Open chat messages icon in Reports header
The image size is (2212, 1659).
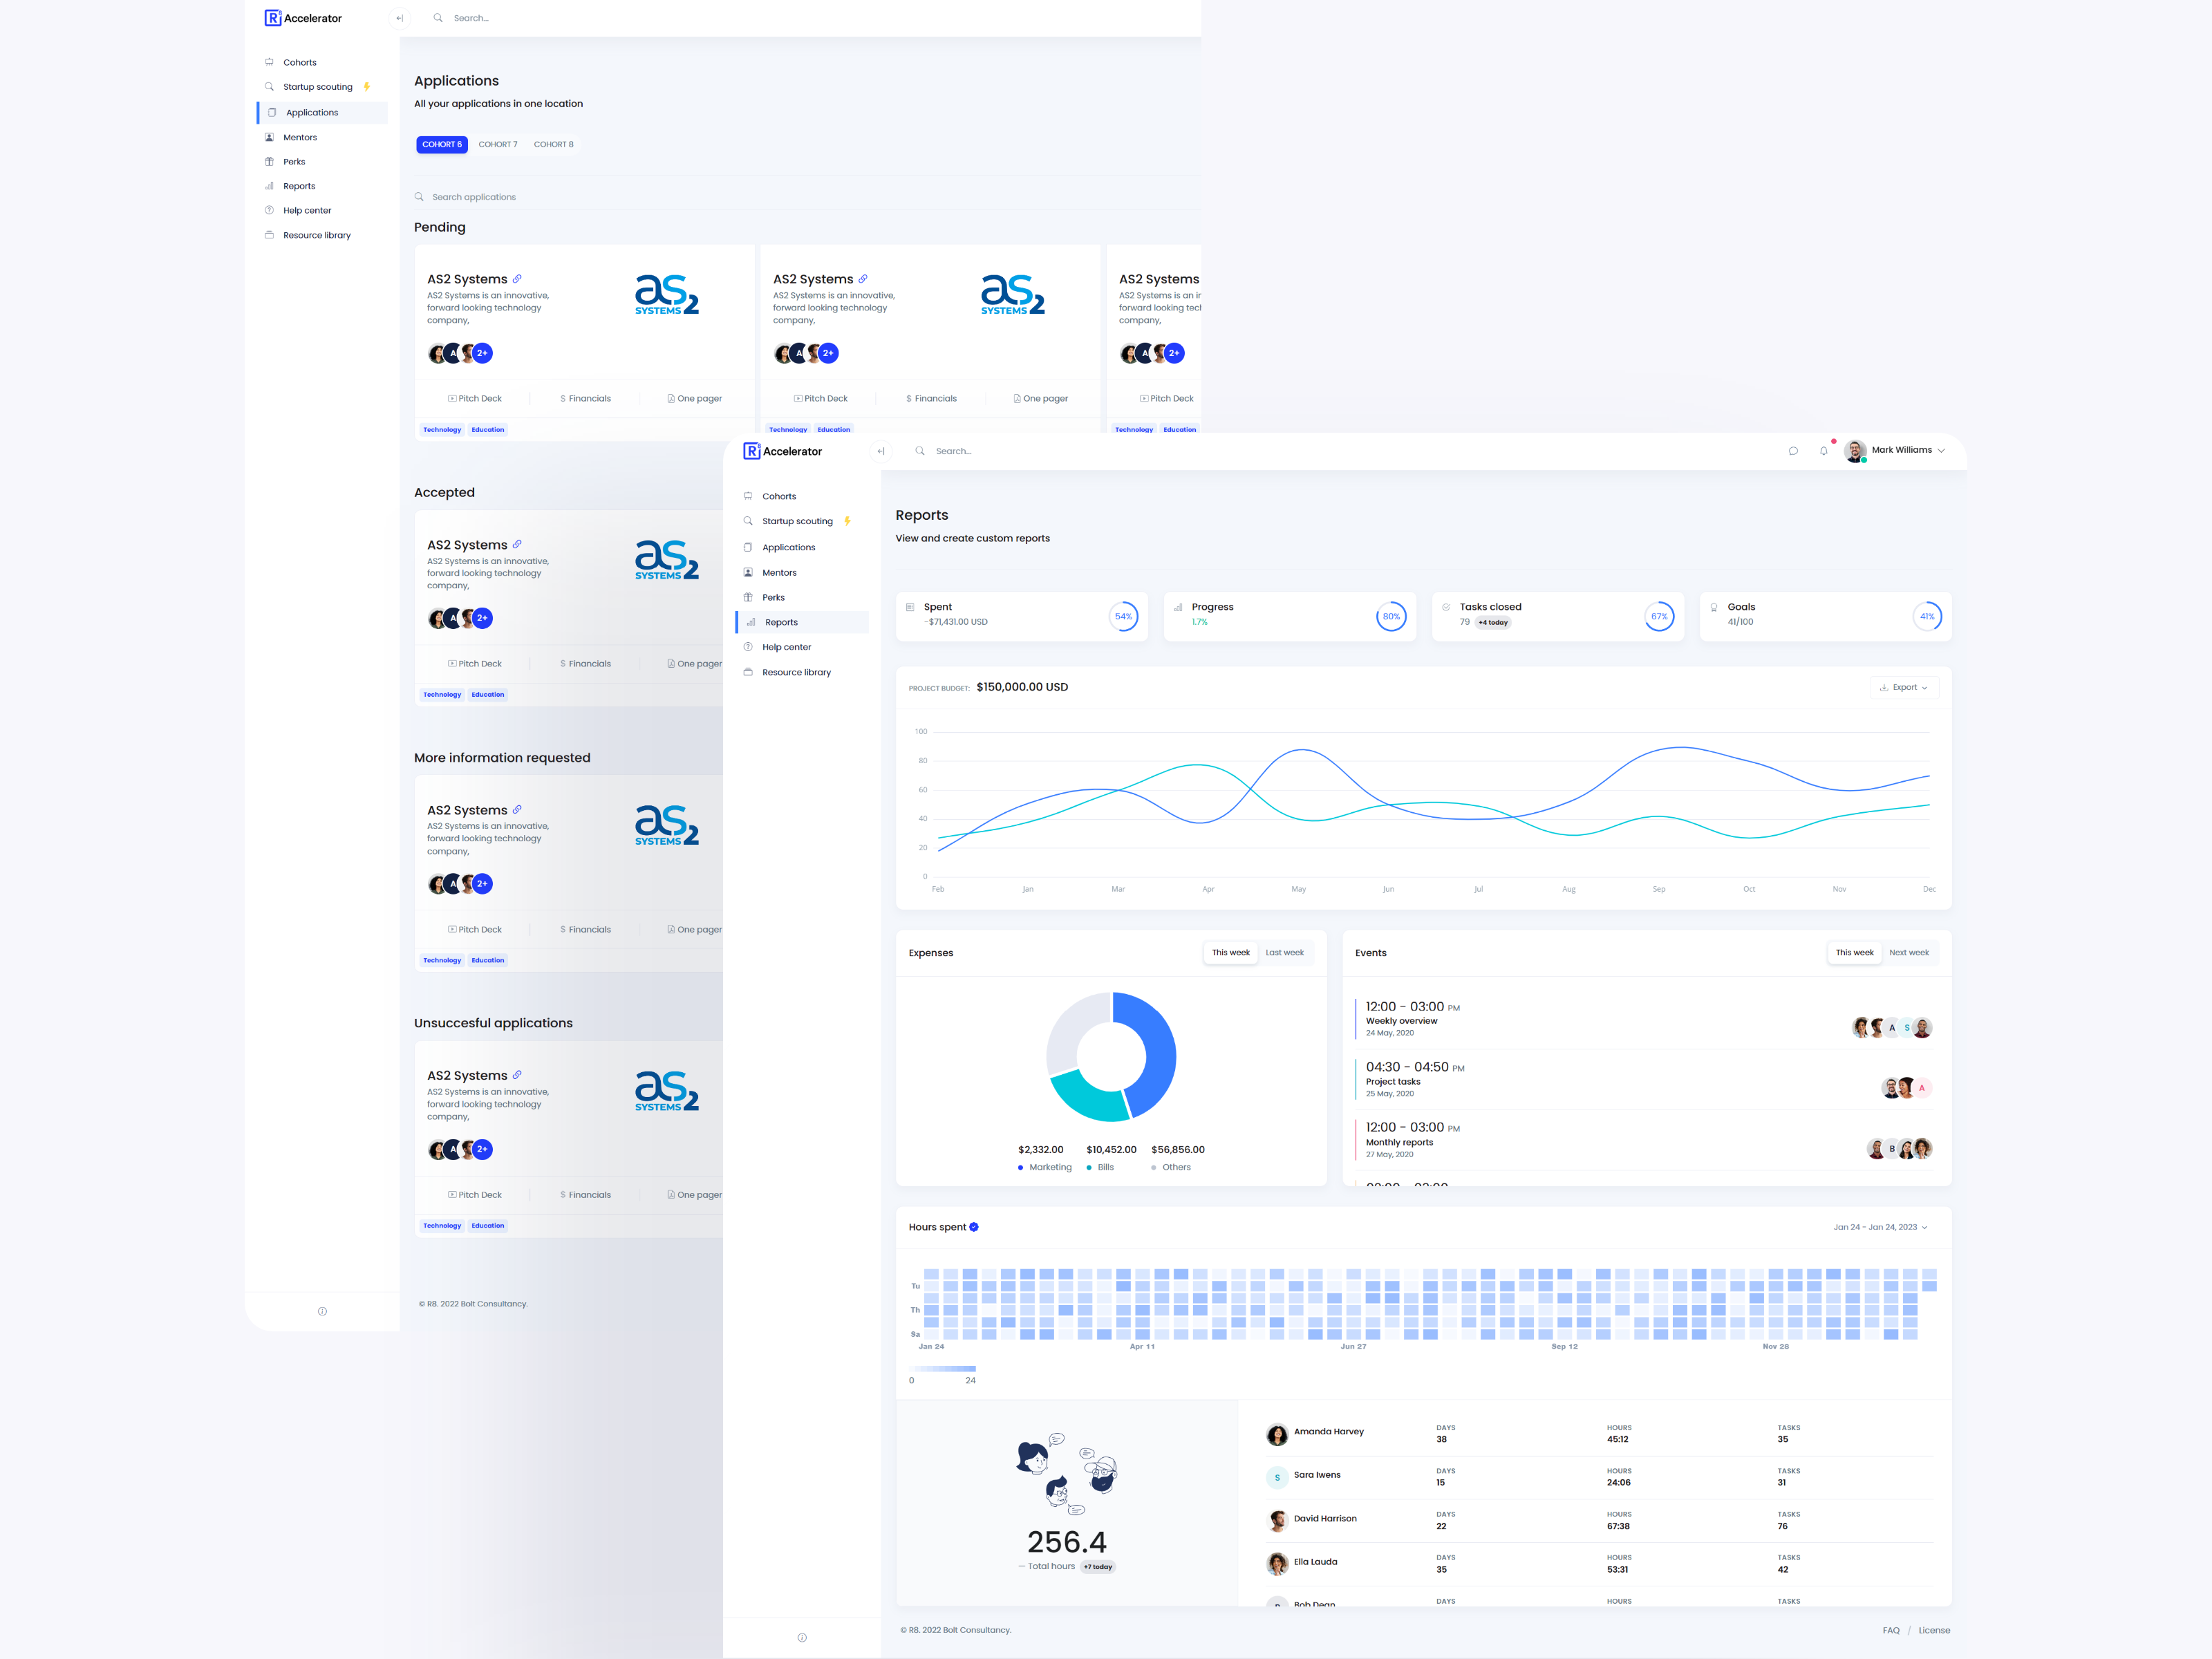tap(1793, 451)
